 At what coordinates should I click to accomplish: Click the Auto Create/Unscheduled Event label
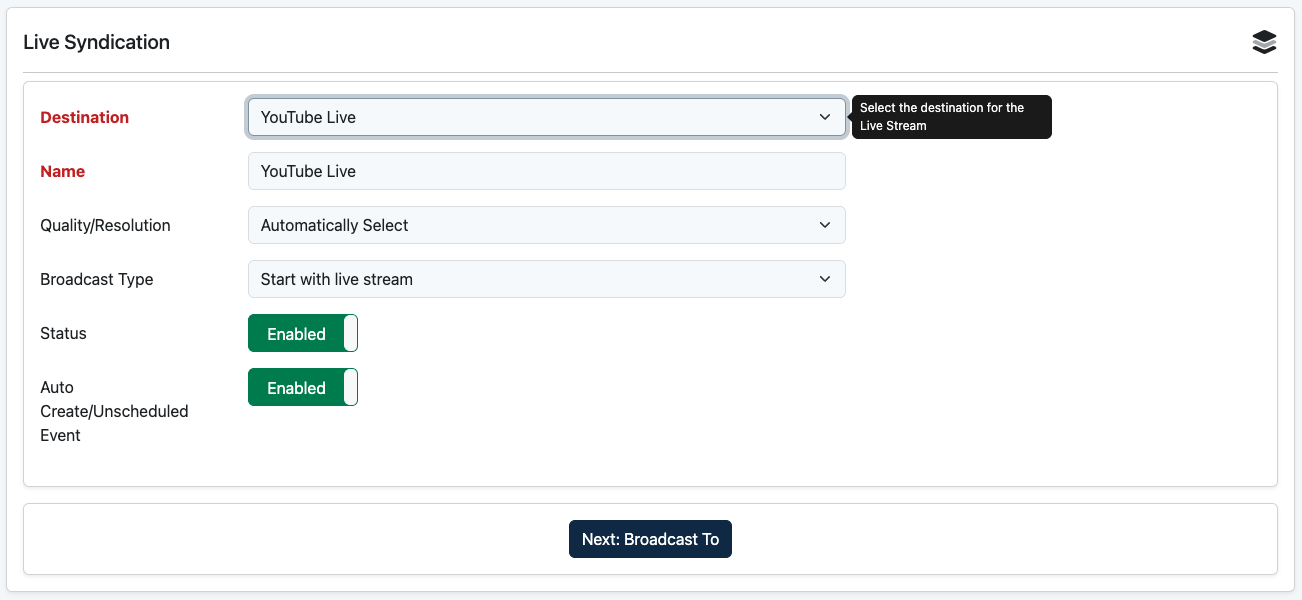[x=114, y=411]
